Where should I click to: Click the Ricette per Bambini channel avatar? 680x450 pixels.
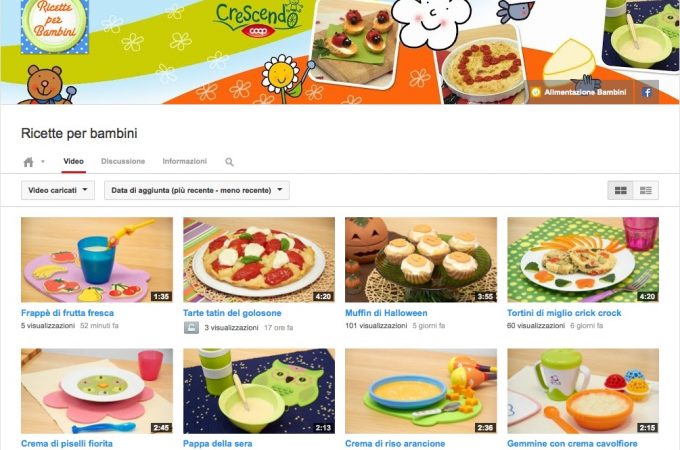coord(55,26)
